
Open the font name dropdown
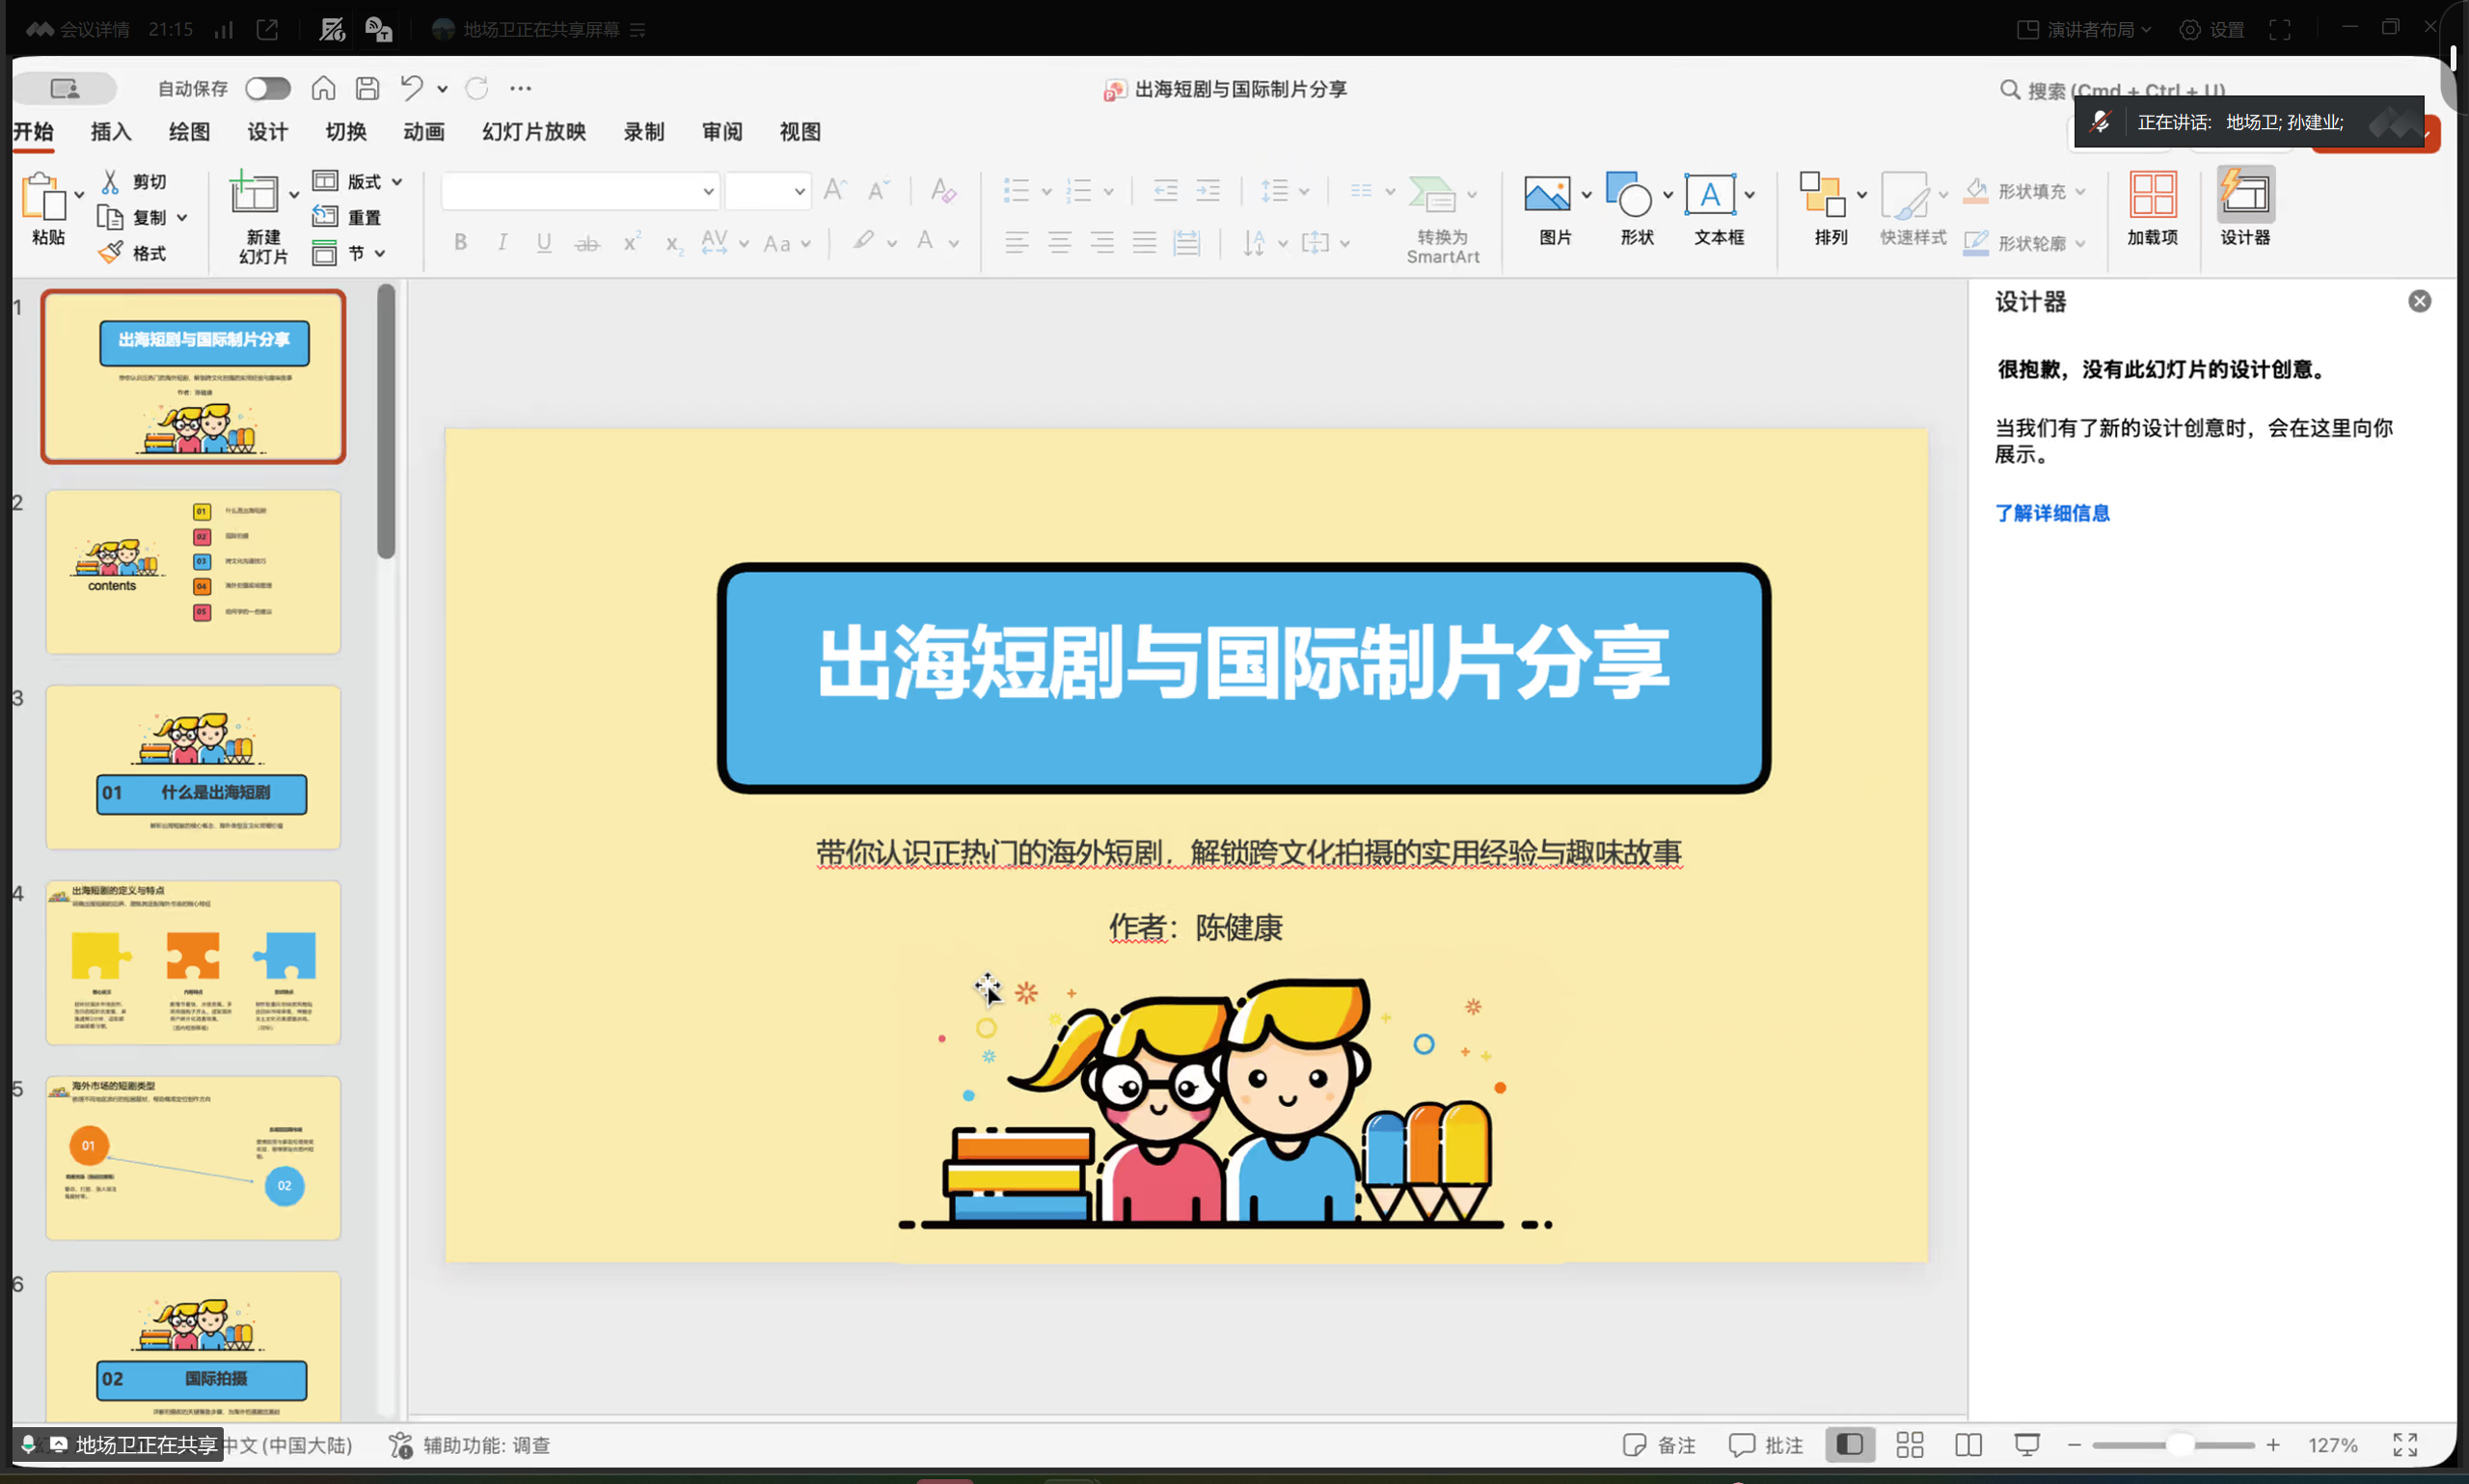708,191
